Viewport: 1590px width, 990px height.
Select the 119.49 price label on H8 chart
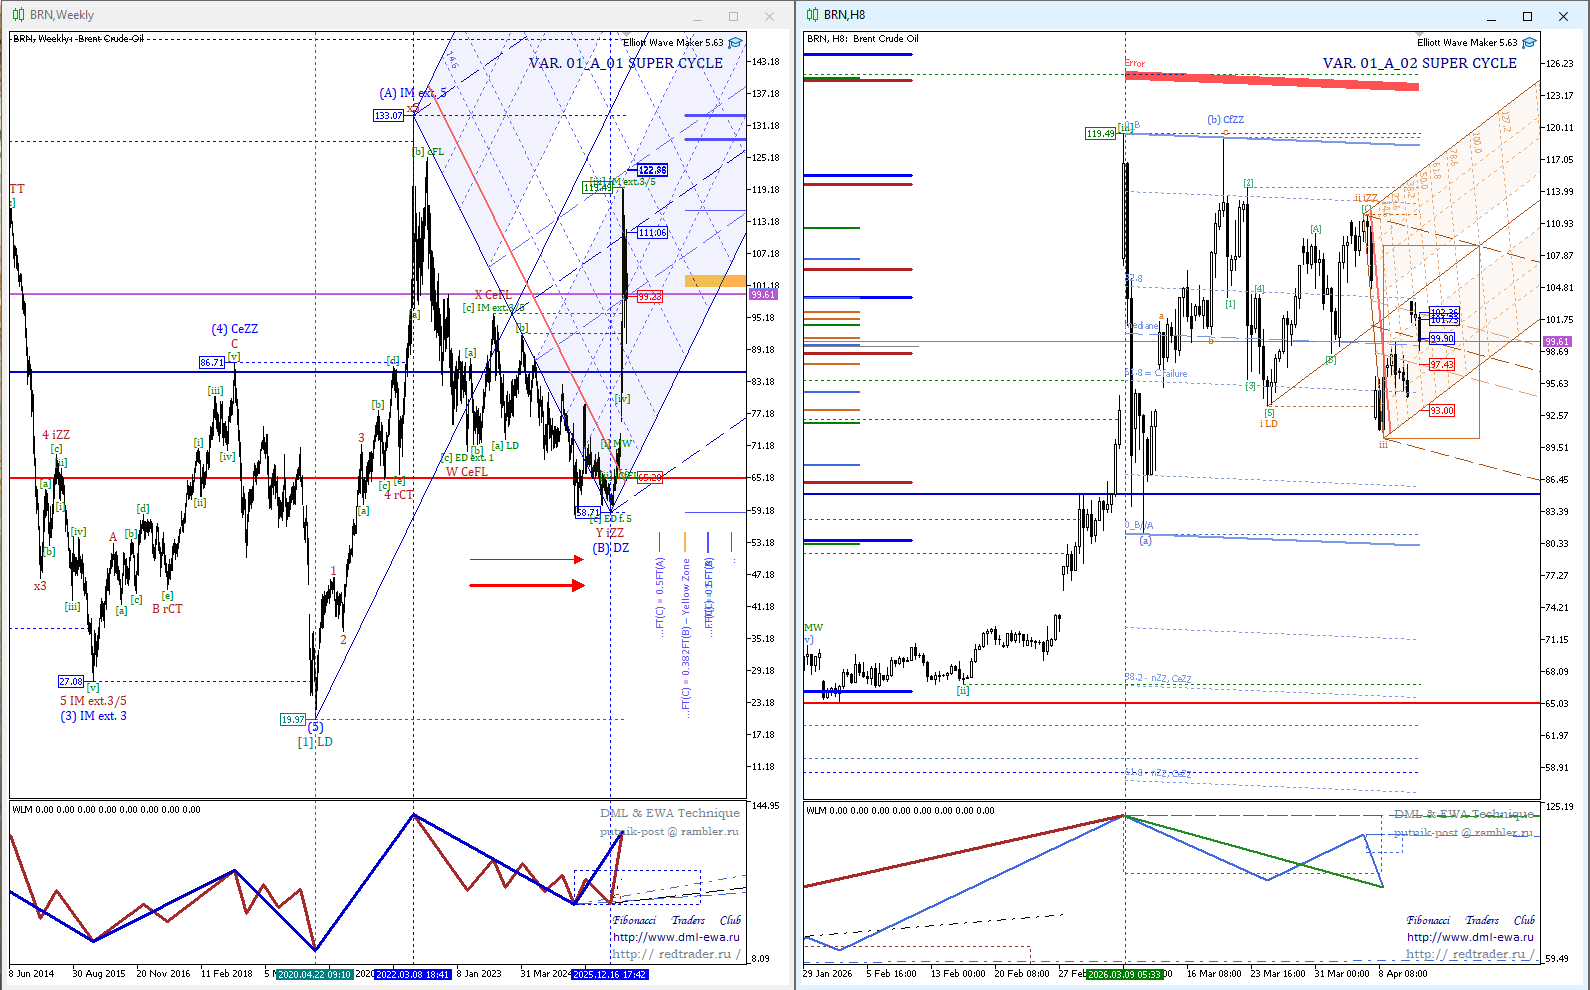point(1100,133)
